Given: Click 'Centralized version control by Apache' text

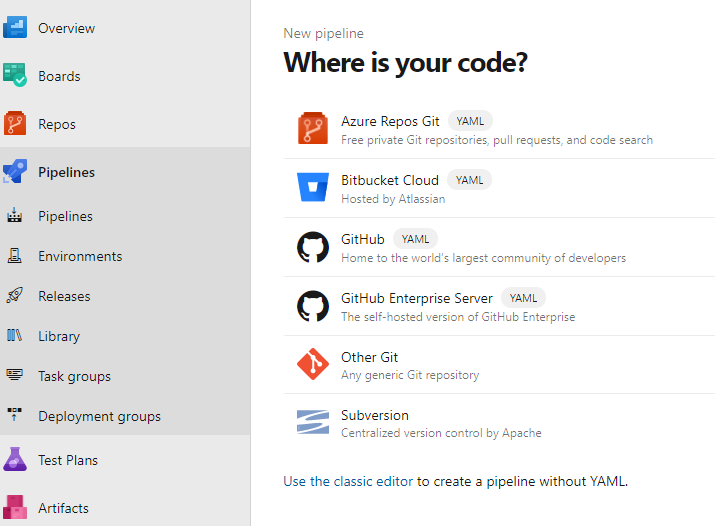Looking at the screenshot, I should 441,433.
